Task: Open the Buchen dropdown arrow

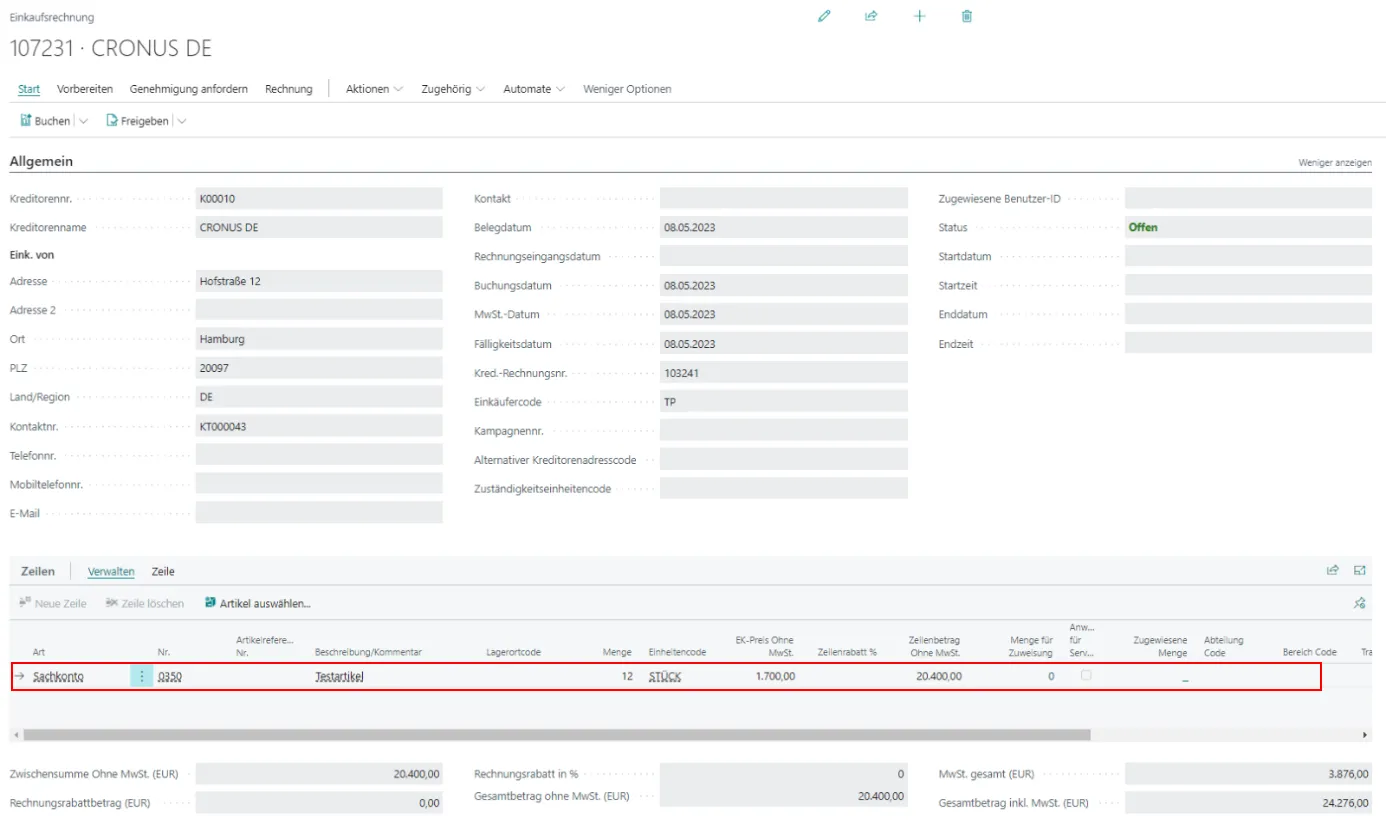Action: pos(83,121)
